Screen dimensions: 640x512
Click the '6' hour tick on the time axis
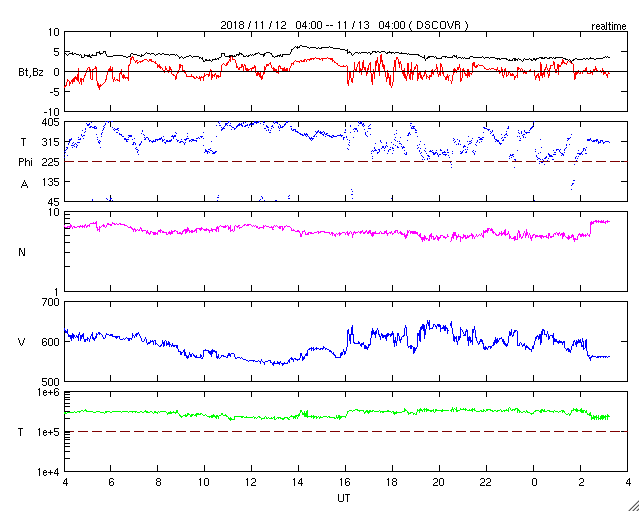click(111, 483)
